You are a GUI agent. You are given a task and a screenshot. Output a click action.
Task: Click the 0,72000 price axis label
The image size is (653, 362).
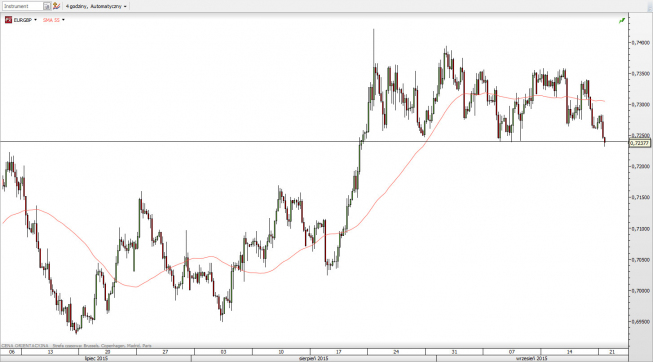click(641, 166)
